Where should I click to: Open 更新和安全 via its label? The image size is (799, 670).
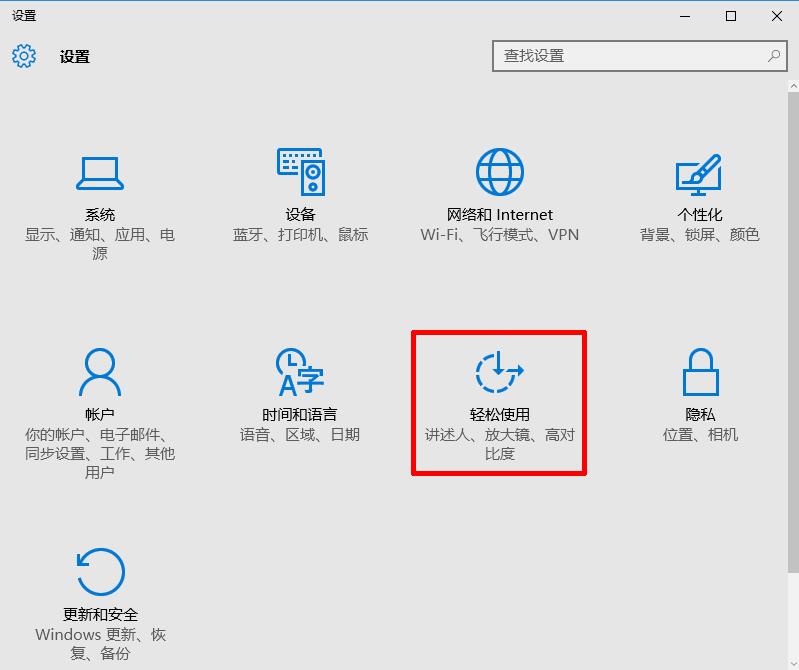coord(100,615)
